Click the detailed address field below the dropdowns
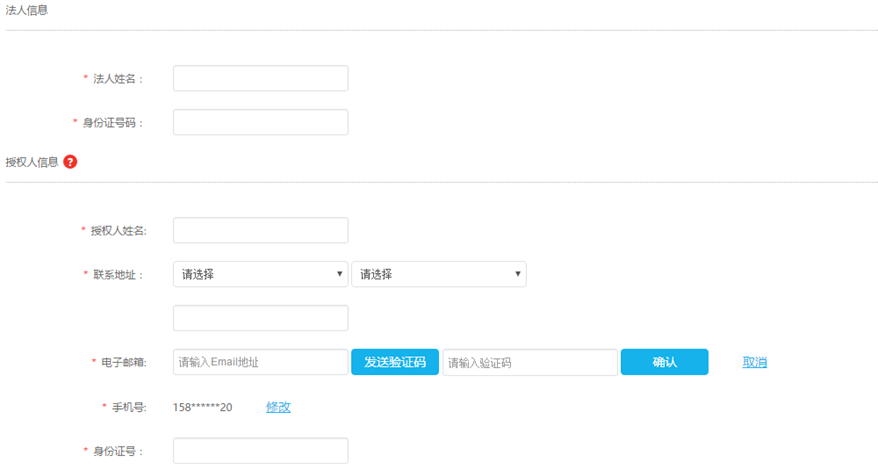Viewport: 878px width, 470px height. 260,318
